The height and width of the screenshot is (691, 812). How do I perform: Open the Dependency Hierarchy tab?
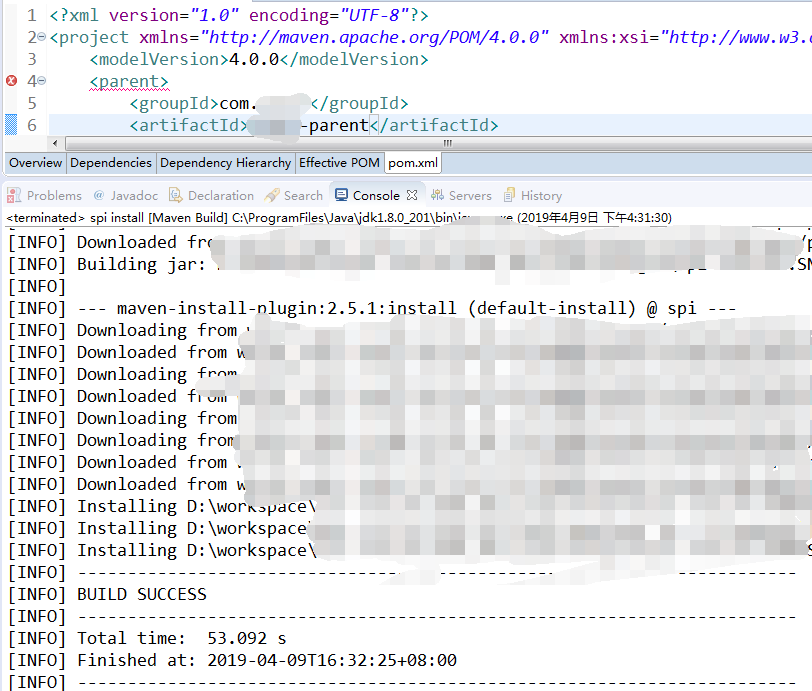225,163
